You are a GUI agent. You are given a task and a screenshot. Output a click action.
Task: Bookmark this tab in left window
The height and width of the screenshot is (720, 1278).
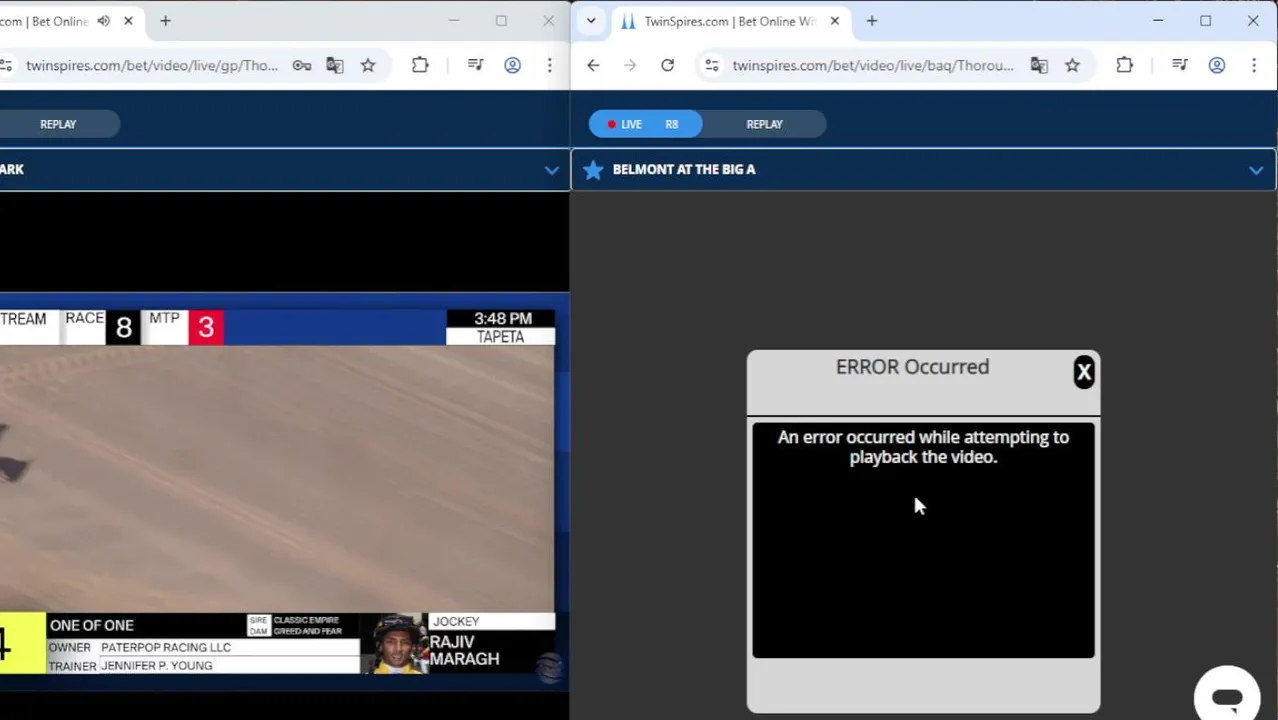(368, 65)
